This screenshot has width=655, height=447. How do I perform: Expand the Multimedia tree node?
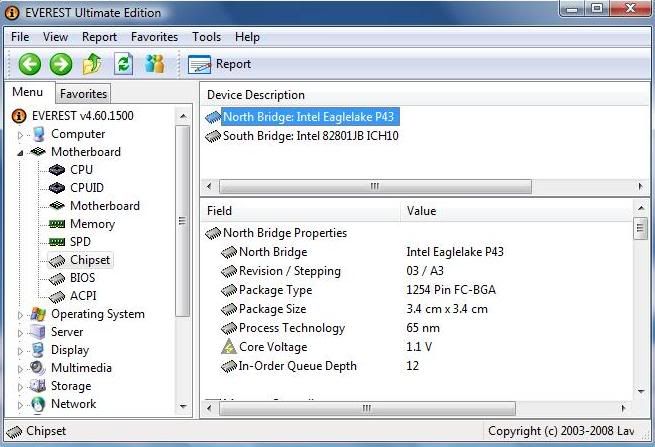(x=20, y=369)
